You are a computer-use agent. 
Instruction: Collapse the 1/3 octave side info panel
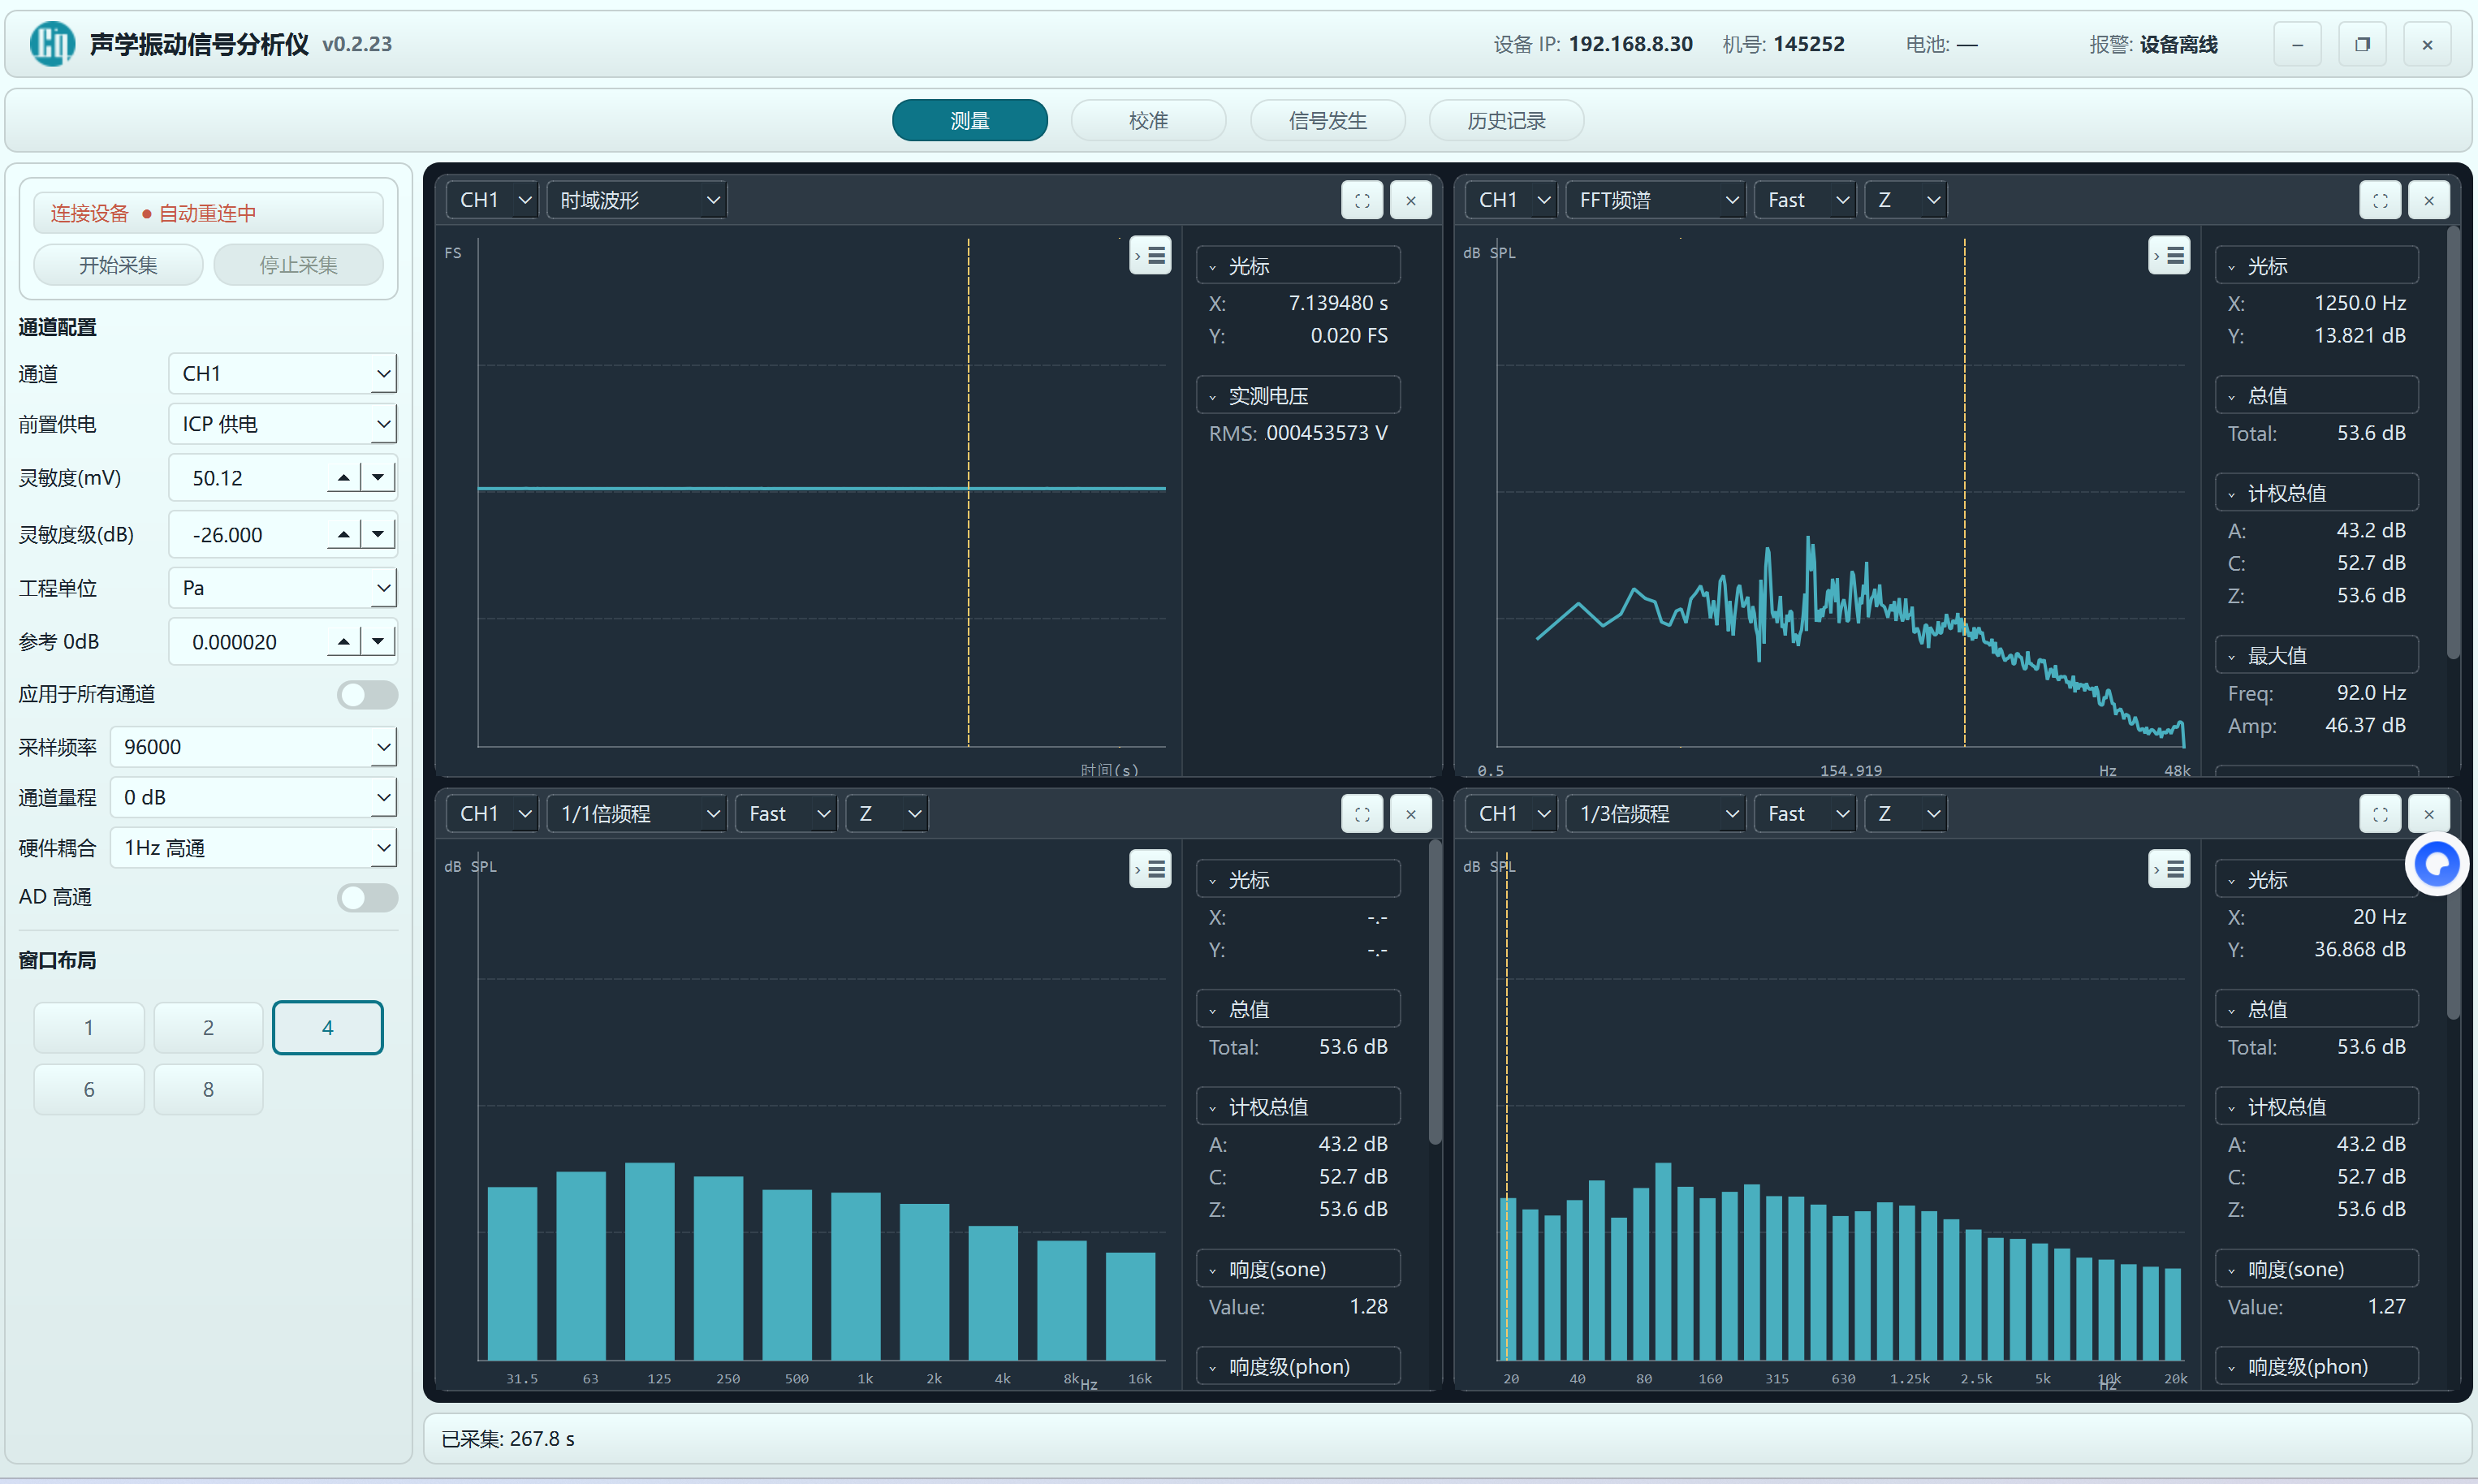[x=2168, y=869]
